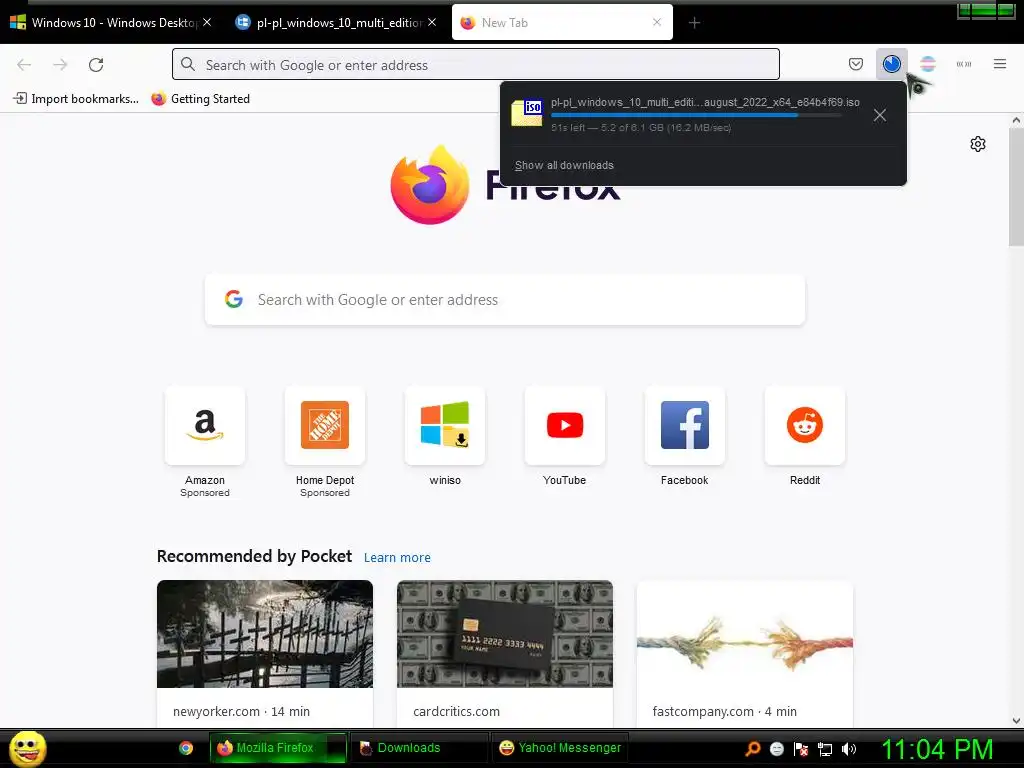Cancel the ISO download in progress
Screen dimensions: 1024x768
tap(880, 116)
